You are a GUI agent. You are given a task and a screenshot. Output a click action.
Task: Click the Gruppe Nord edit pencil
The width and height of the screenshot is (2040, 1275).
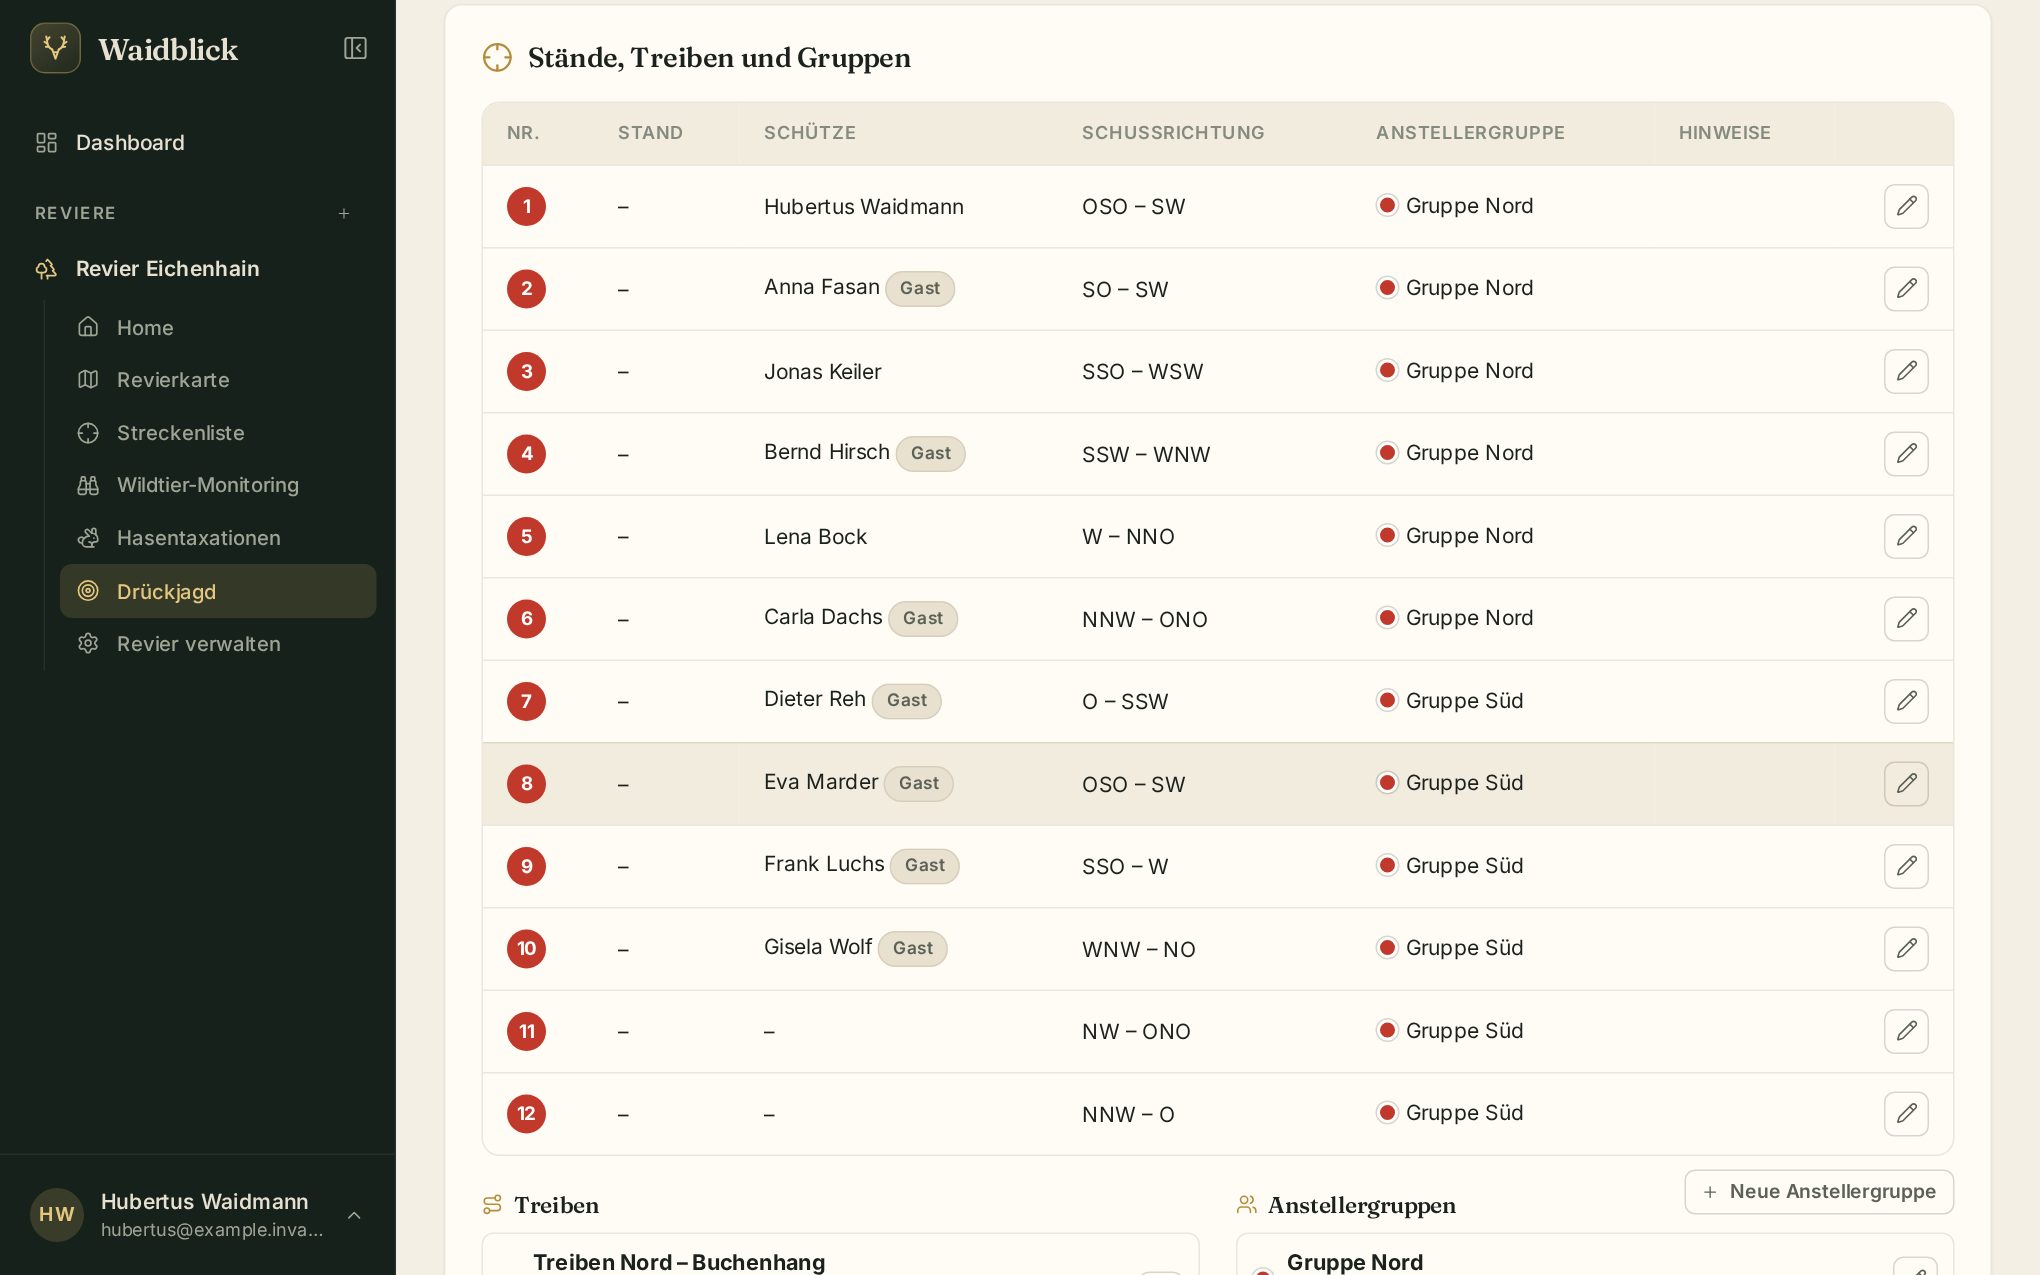coord(1915,1266)
